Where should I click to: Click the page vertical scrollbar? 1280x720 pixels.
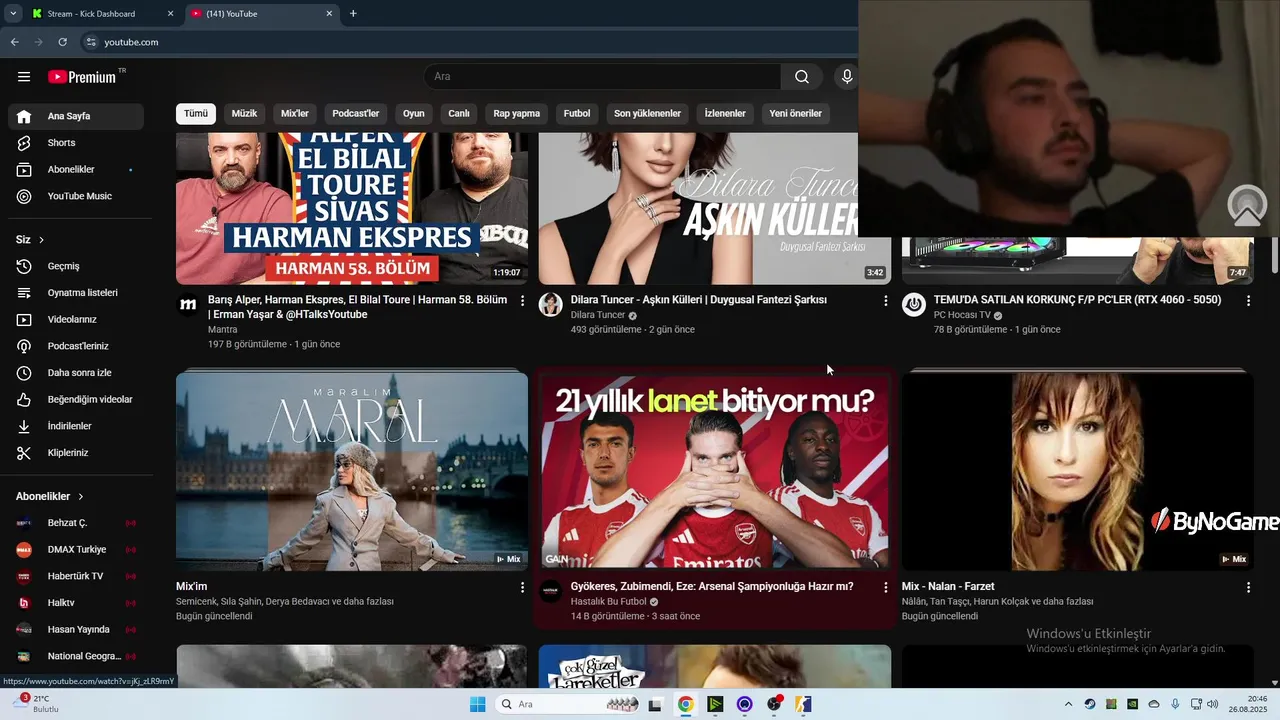tap(1275, 255)
